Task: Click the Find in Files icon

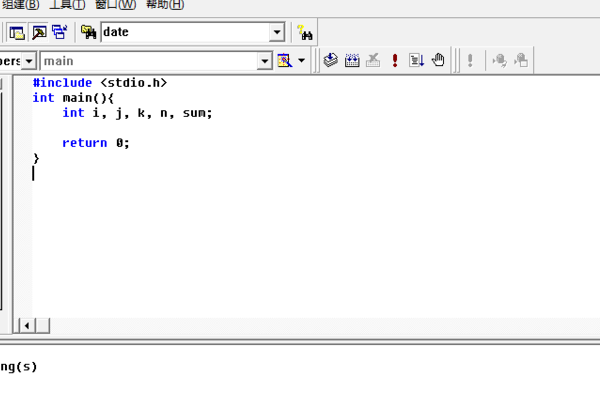Action: tap(89, 32)
